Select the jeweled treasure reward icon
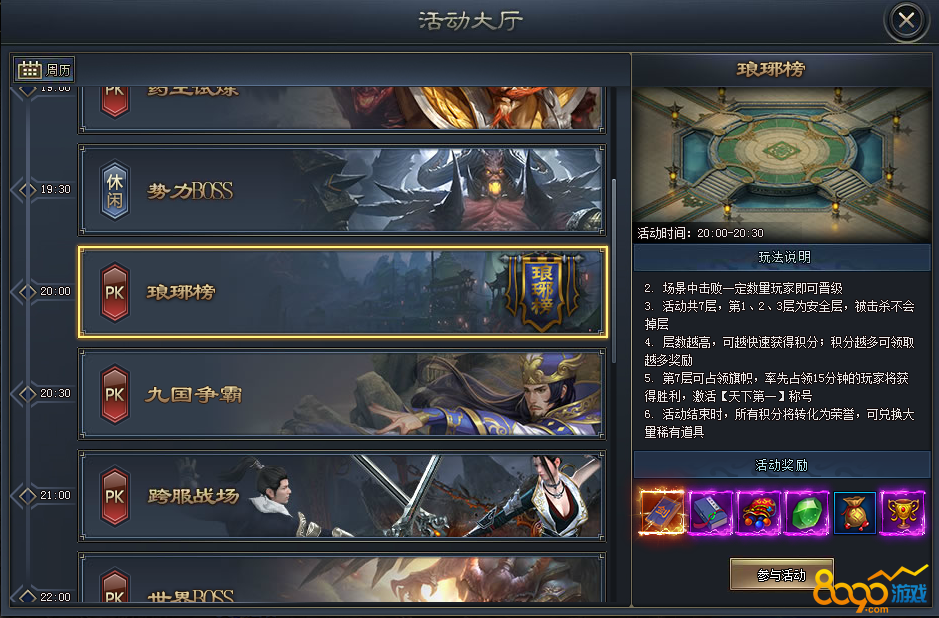Screen dimensions: 939x618 [758, 513]
